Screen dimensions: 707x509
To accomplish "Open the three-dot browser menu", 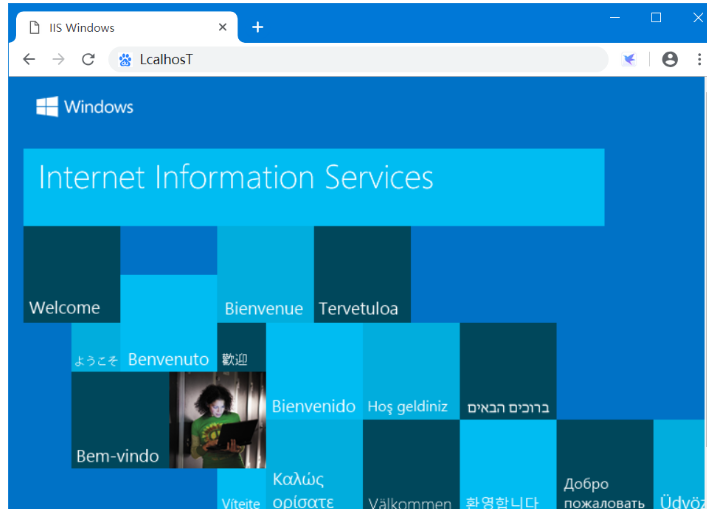I will [699, 59].
